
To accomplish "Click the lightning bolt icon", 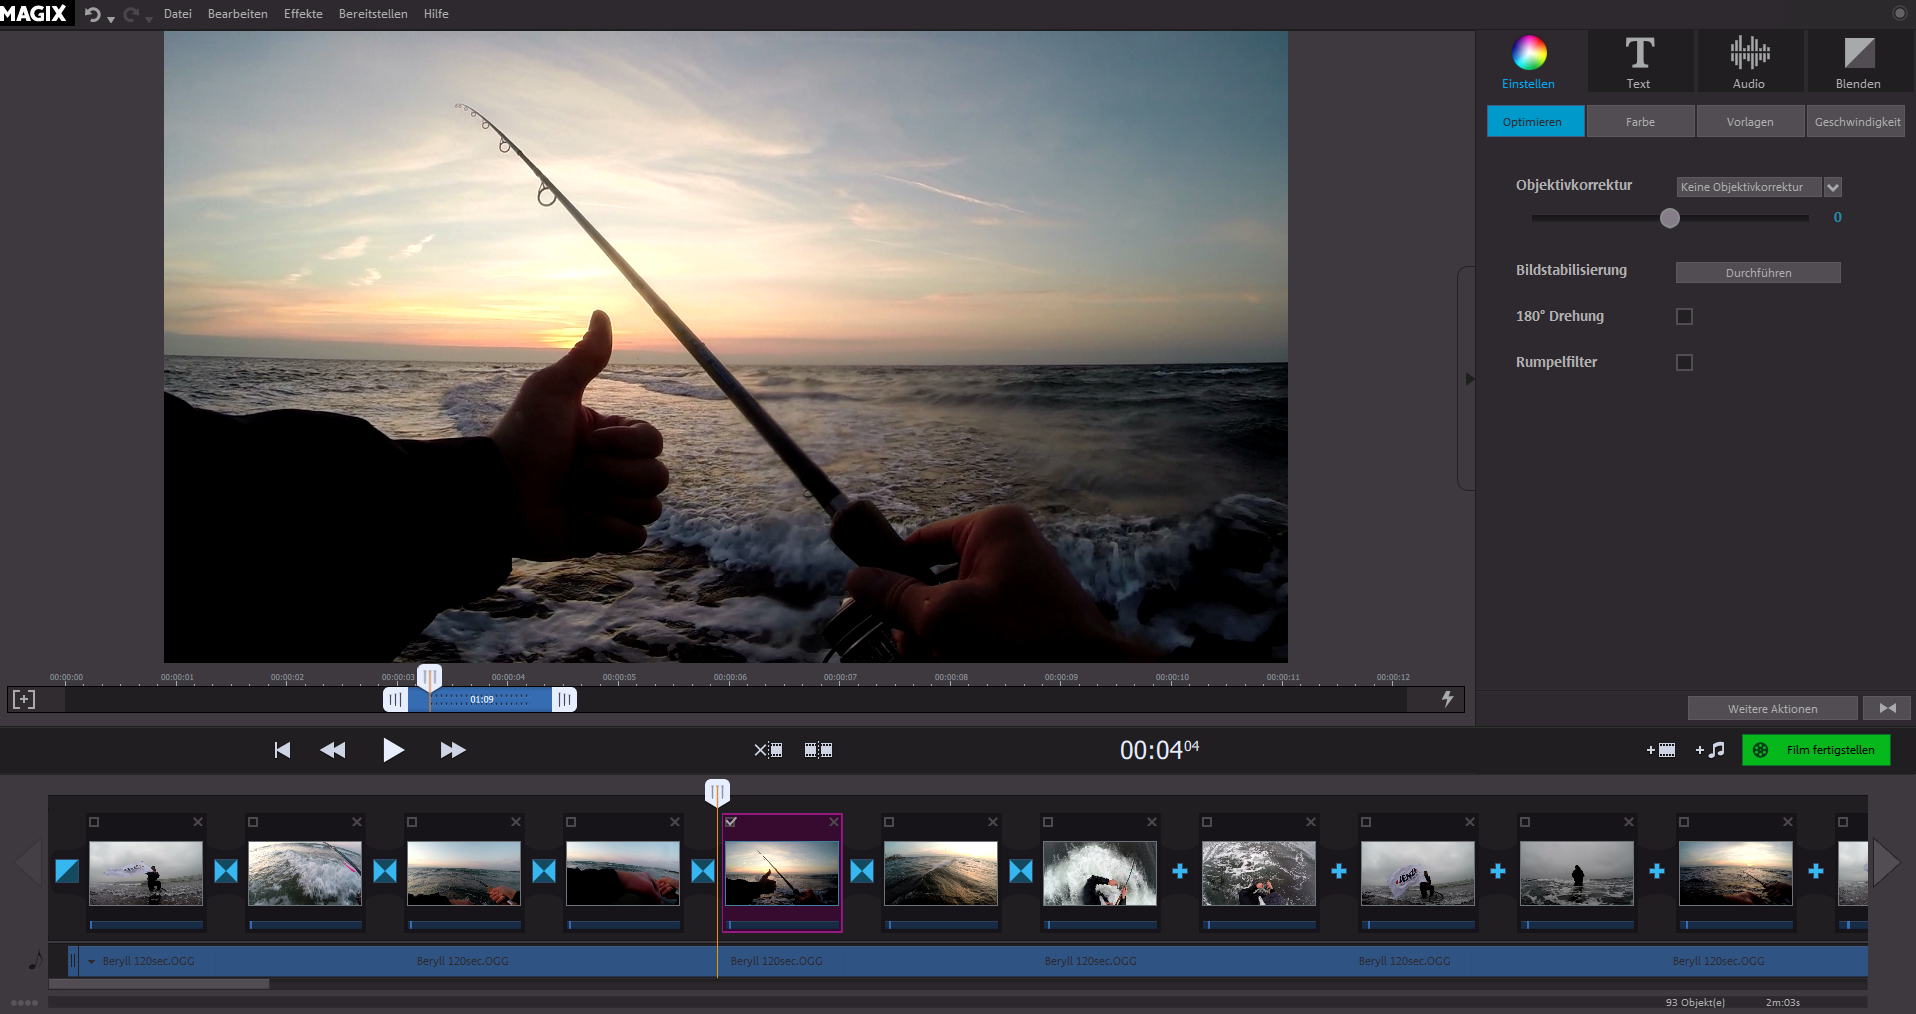I will point(1447,699).
